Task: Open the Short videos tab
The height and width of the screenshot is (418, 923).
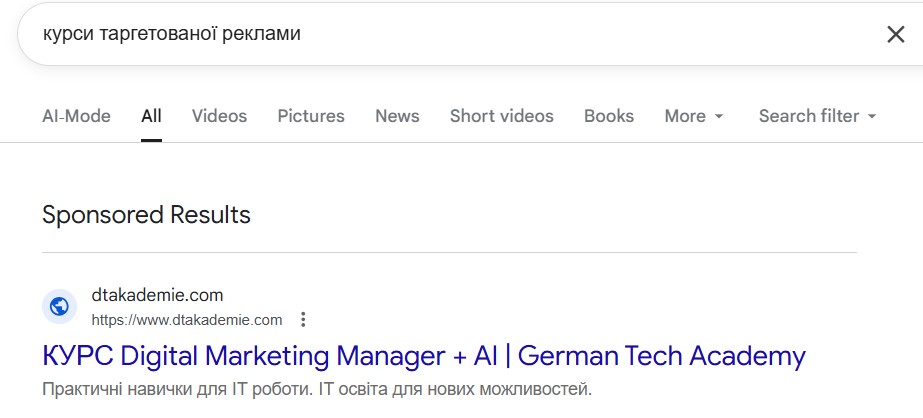Action: 502,116
